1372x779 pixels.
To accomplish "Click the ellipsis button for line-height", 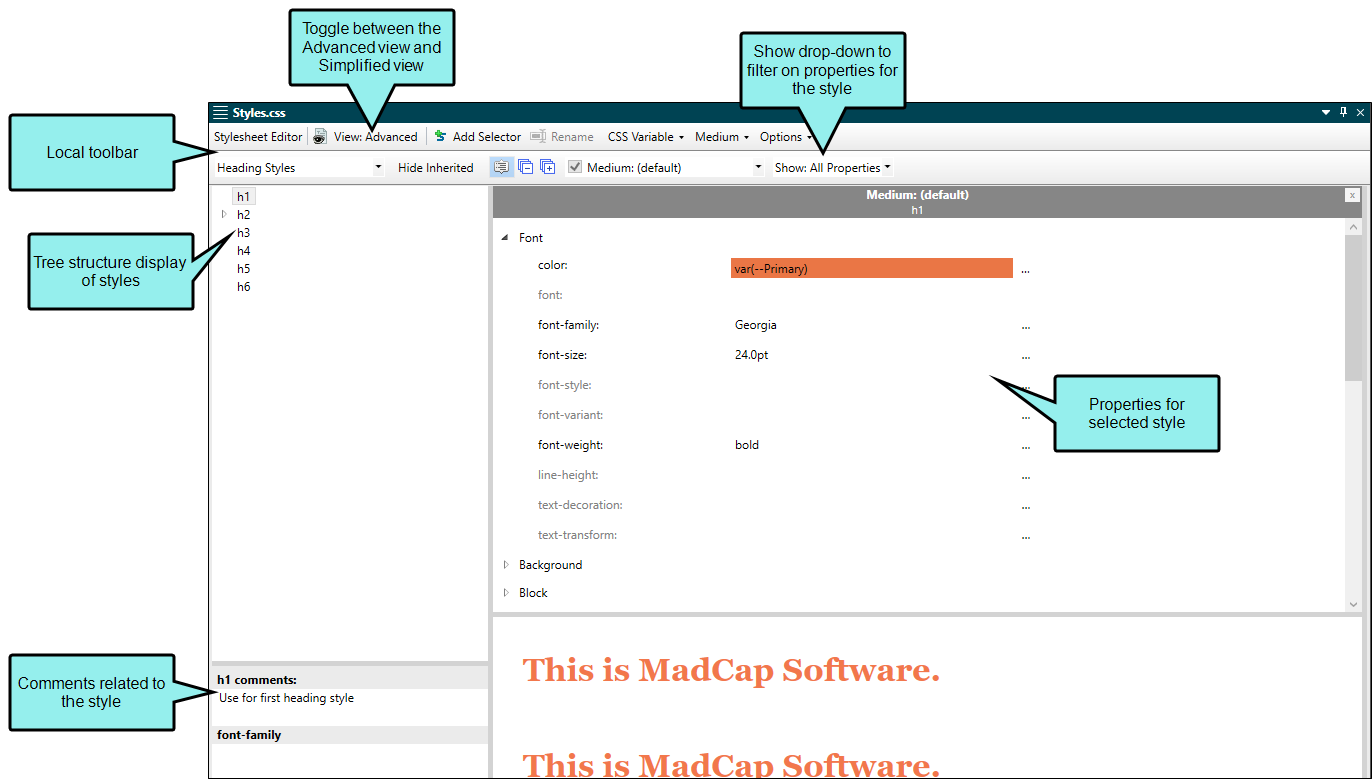I will (x=1026, y=477).
